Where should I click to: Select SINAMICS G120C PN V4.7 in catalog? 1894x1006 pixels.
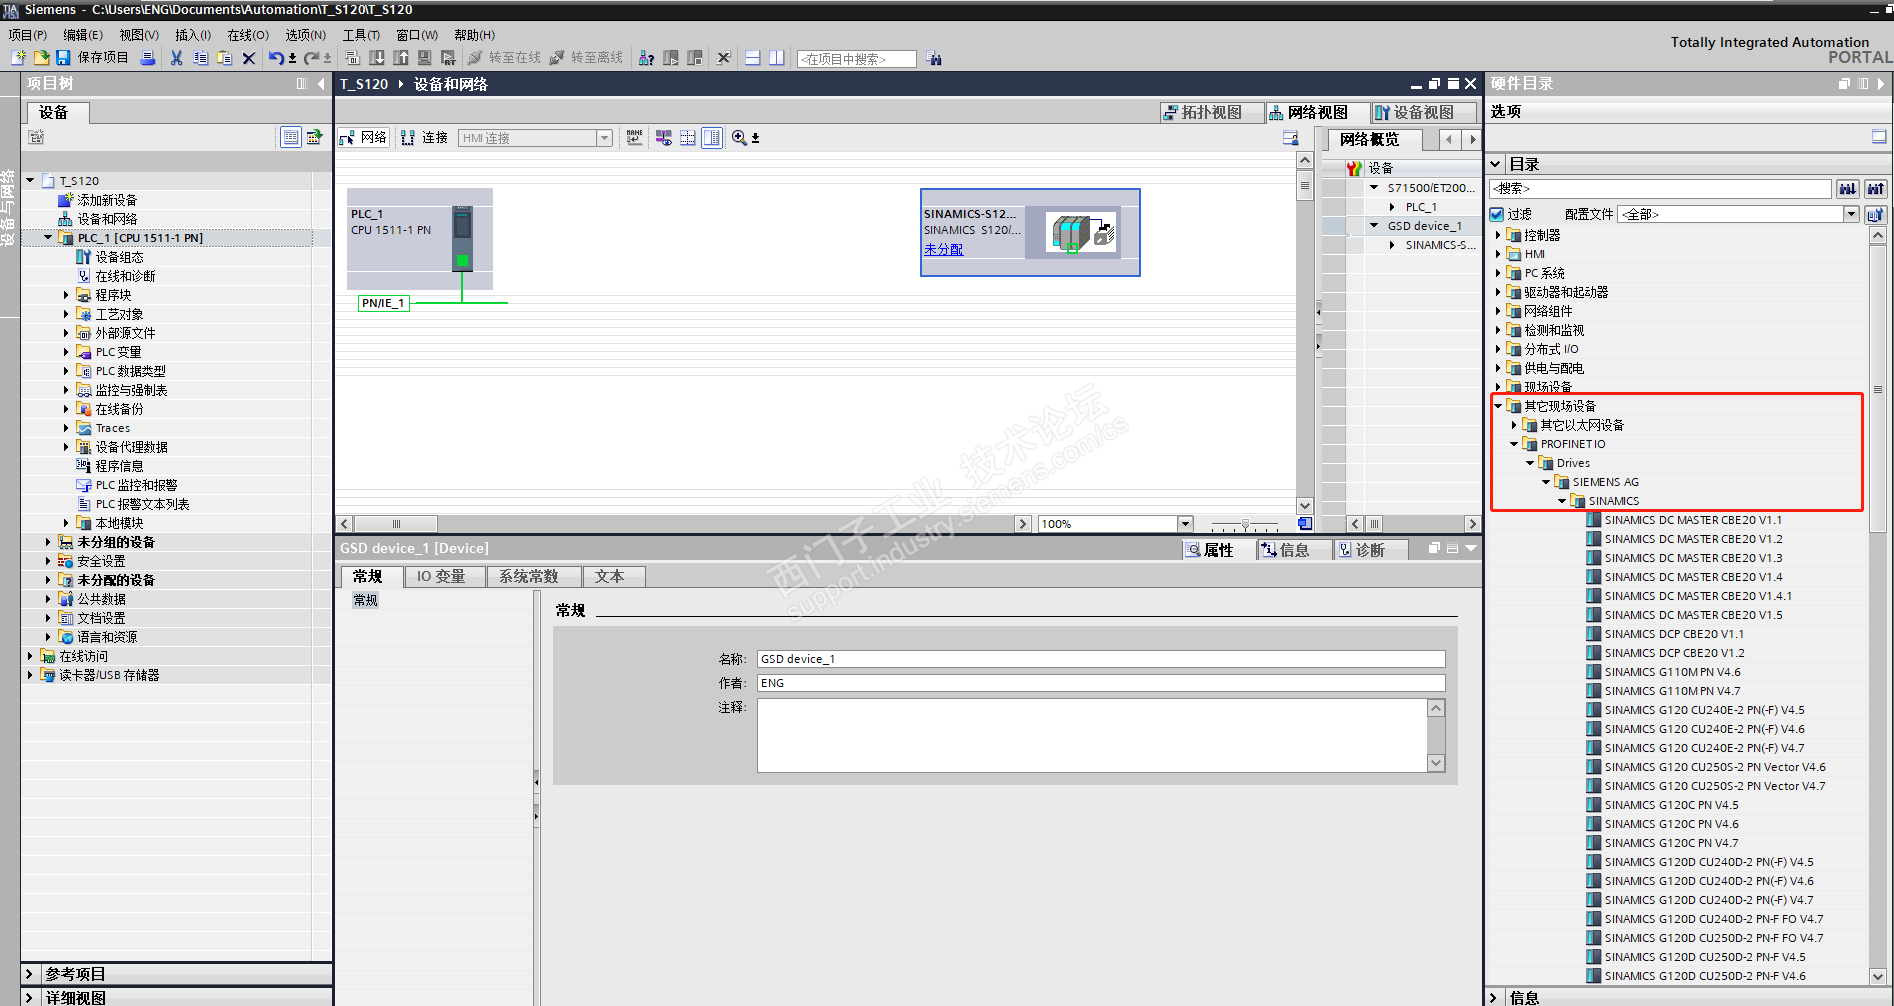tap(1671, 843)
